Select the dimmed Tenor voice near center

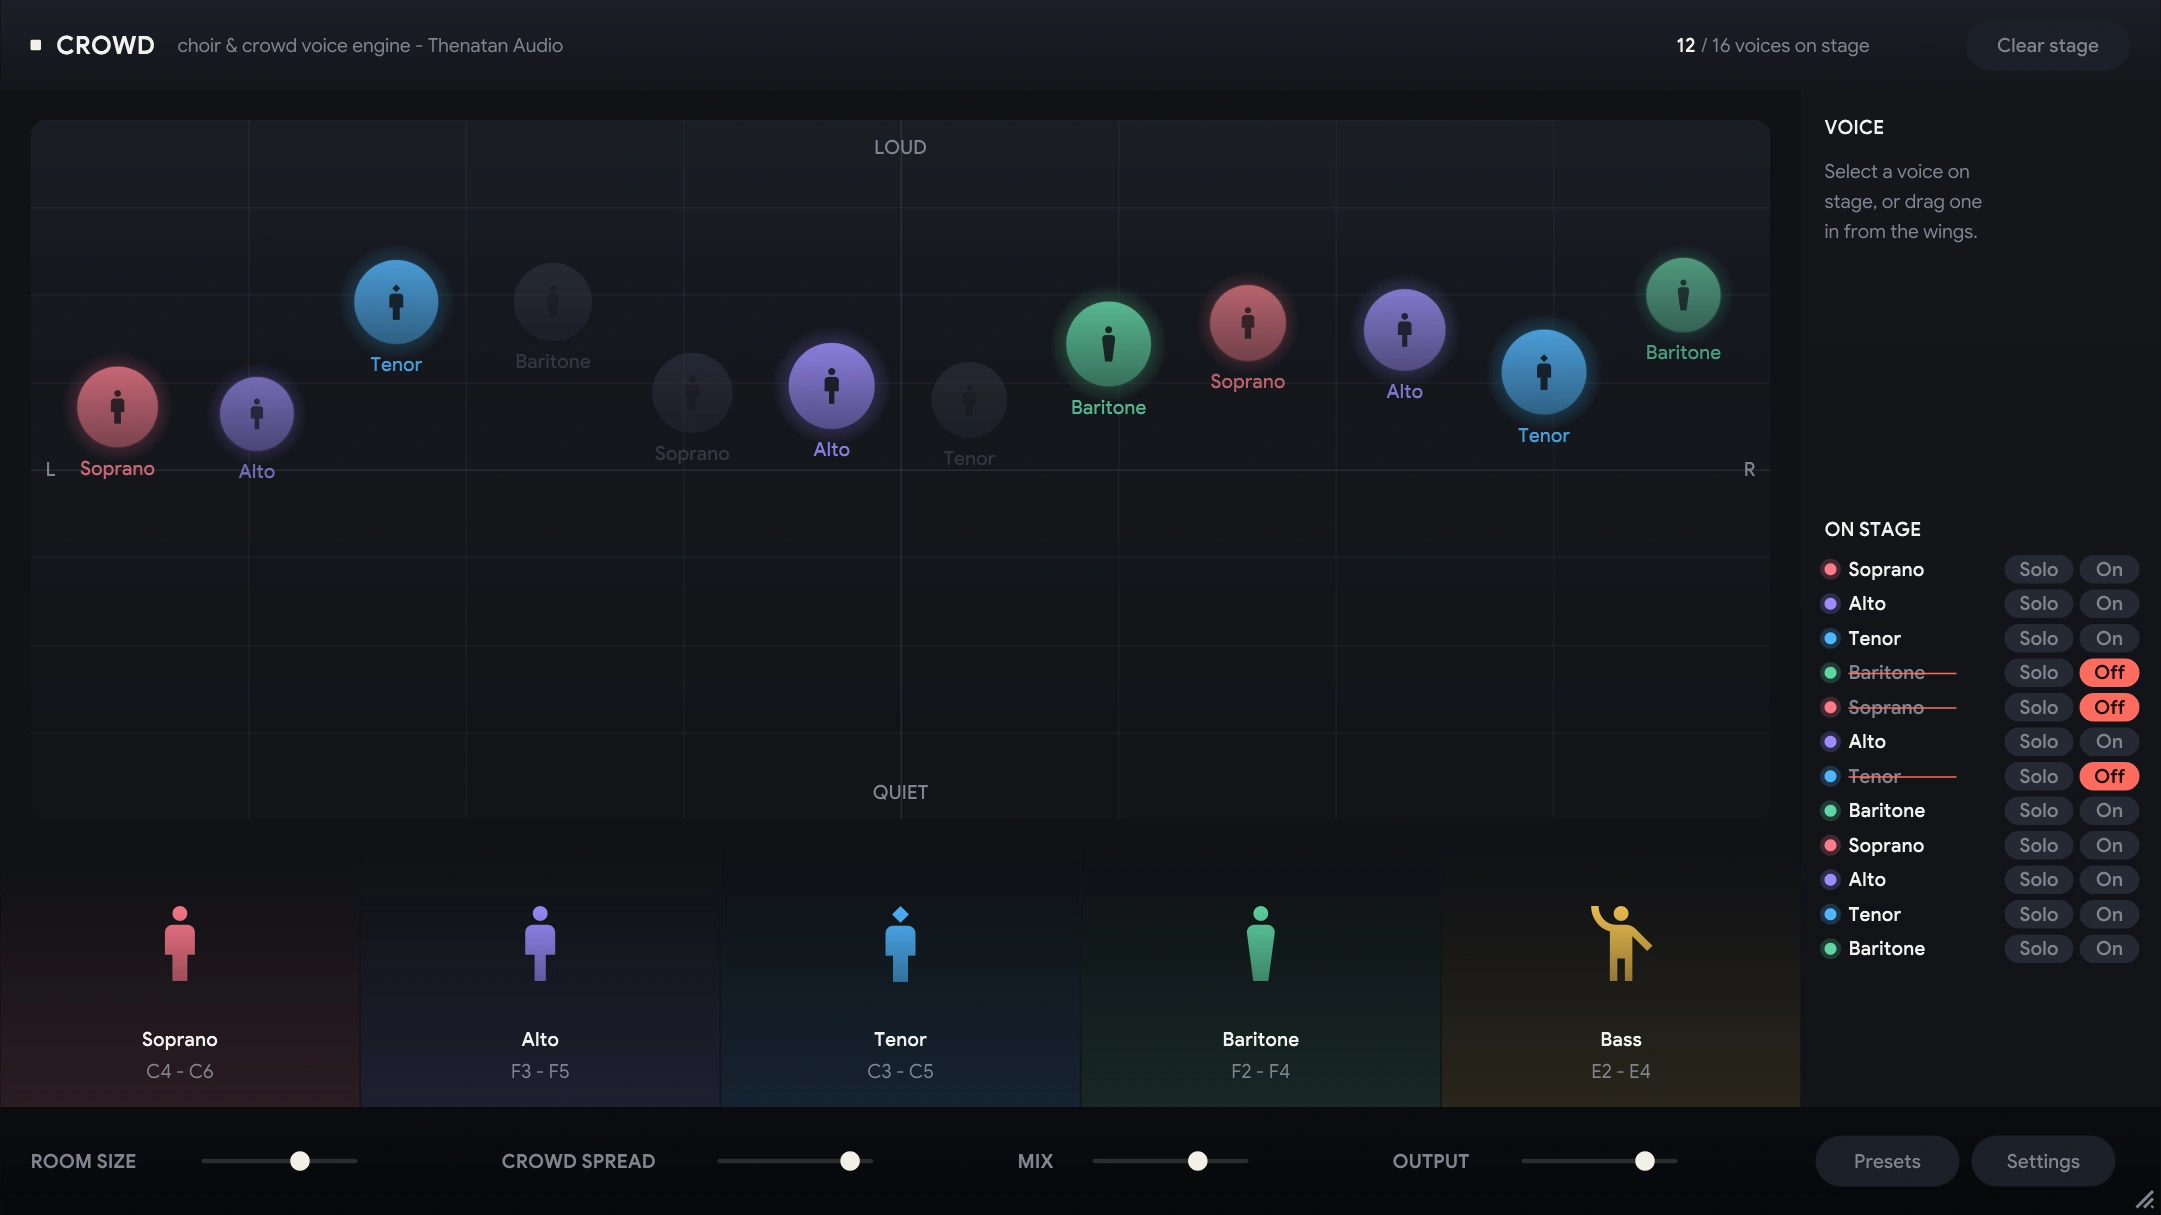[x=969, y=400]
